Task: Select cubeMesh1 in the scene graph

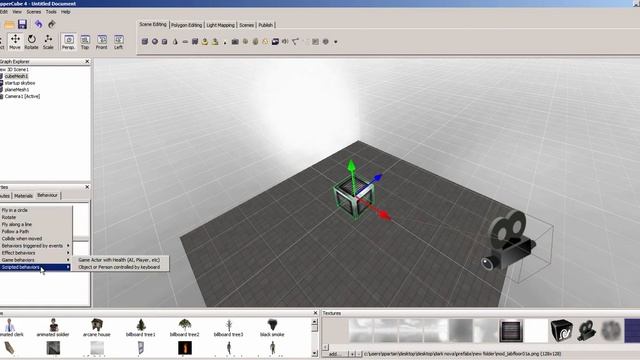Action: pyautogui.click(x=16, y=76)
